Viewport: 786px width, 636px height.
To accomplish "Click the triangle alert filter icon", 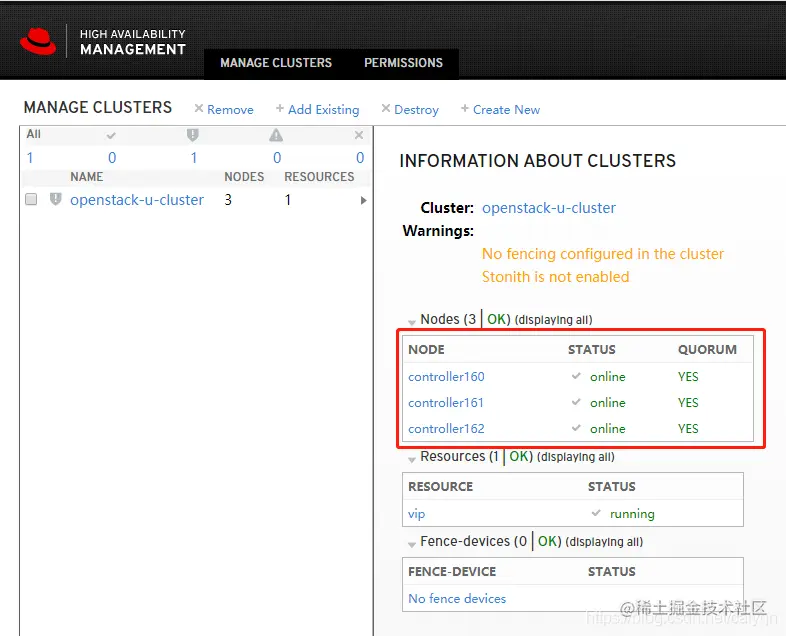I will [x=276, y=135].
